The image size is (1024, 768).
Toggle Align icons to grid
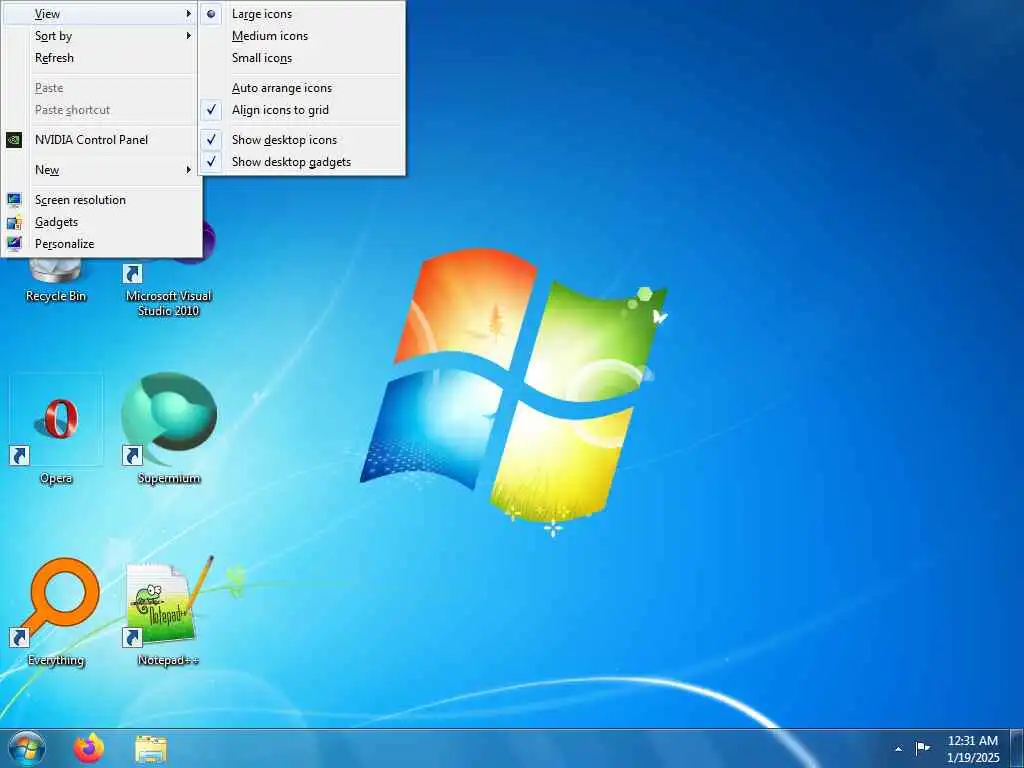pos(302,110)
